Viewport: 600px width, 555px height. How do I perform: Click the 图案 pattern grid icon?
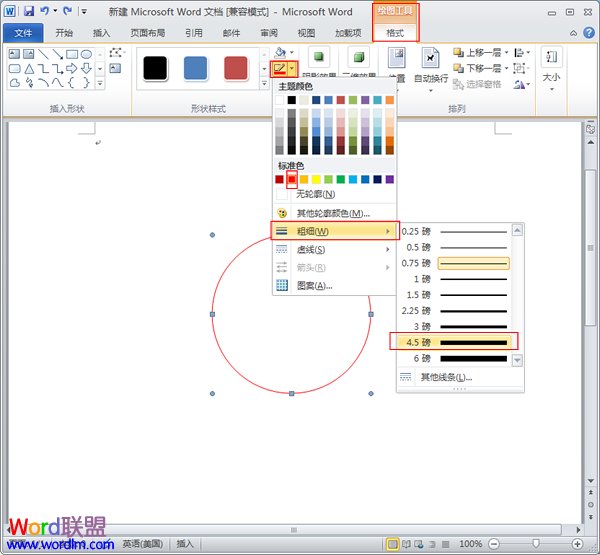(282, 285)
